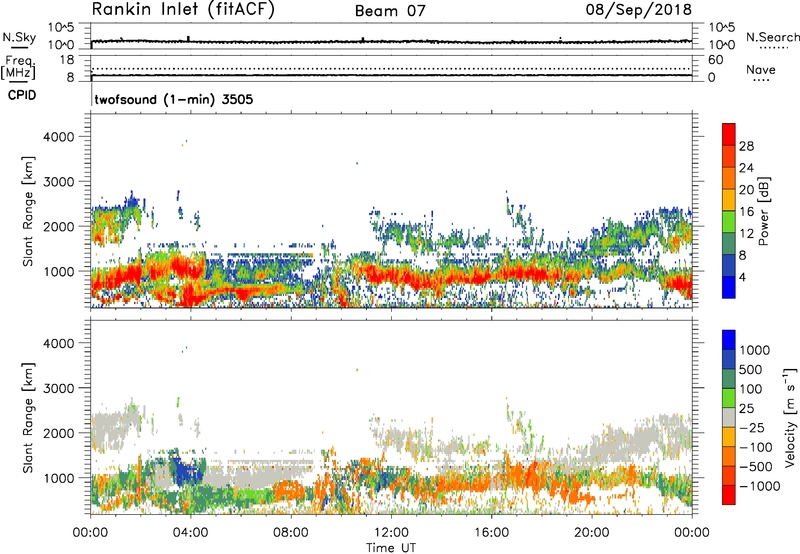The height and width of the screenshot is (554, 800).
Task: Click the isolated echo near 3400 km in Power panel
Action: pyautogui.click(x=357, y=163)
